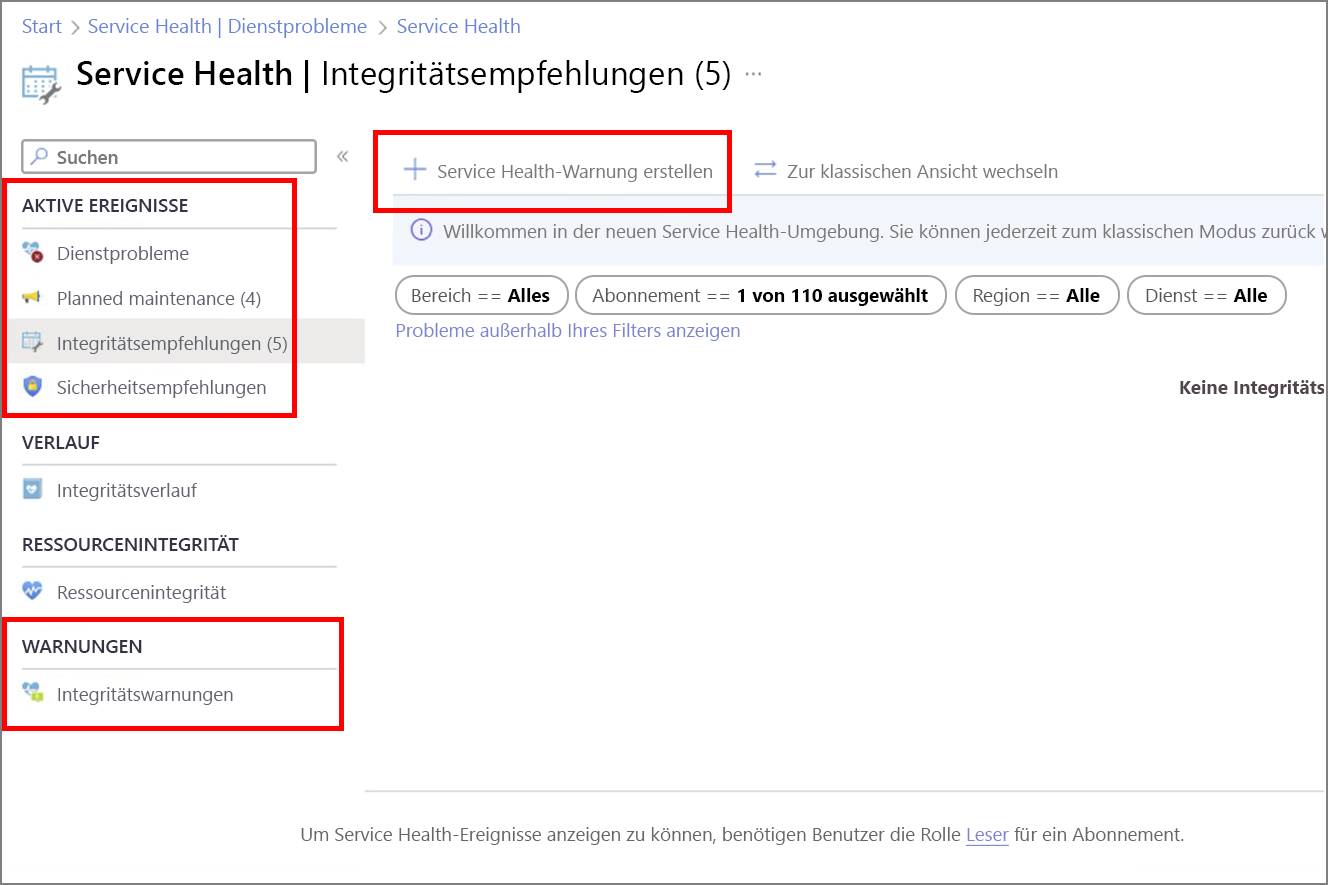
Task: Click the Leser role link
Action: click(987, 834)
